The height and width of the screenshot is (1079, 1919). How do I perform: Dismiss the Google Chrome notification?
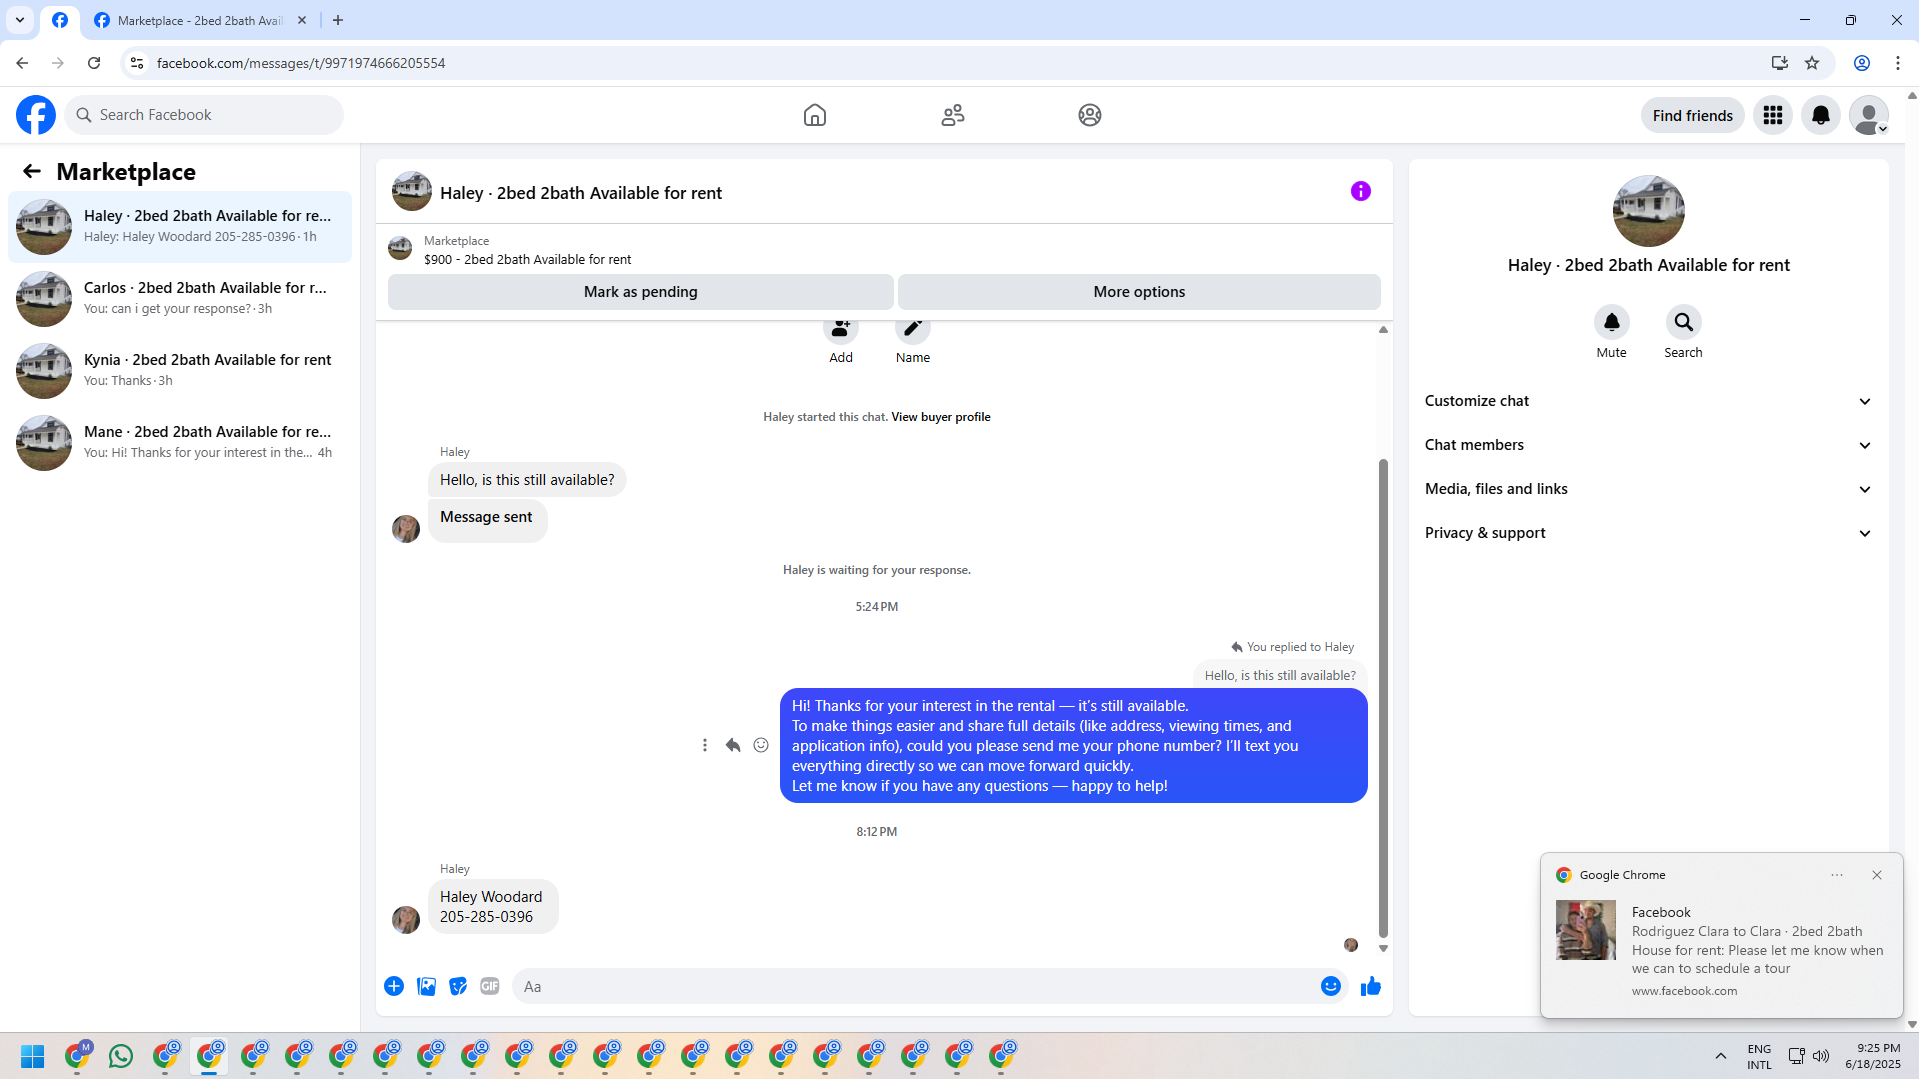coord(1877,875)
